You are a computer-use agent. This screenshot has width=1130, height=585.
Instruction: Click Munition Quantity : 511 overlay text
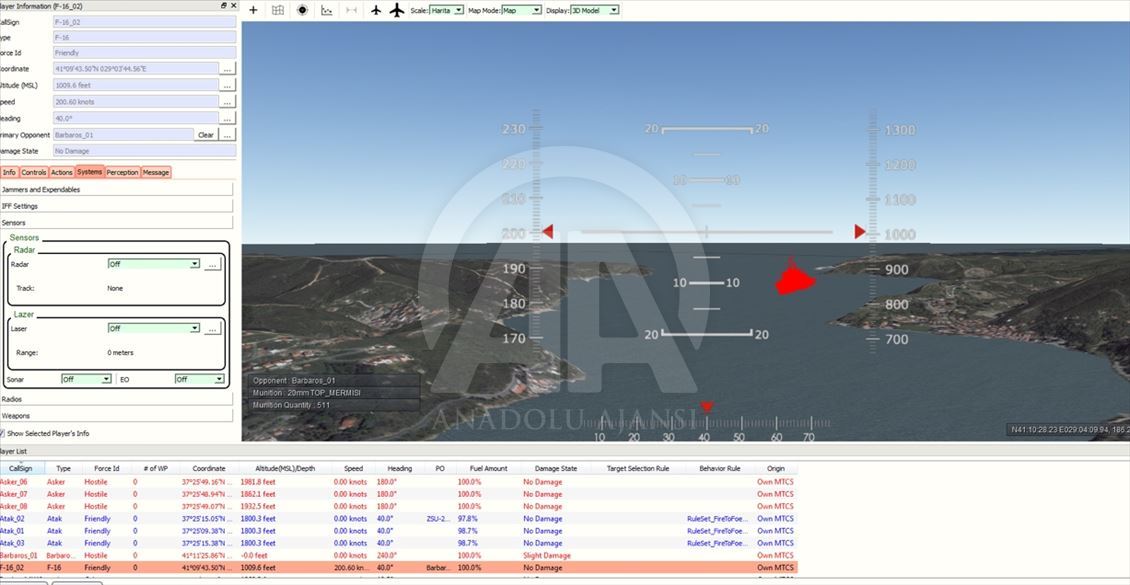[x=289, y=405]
